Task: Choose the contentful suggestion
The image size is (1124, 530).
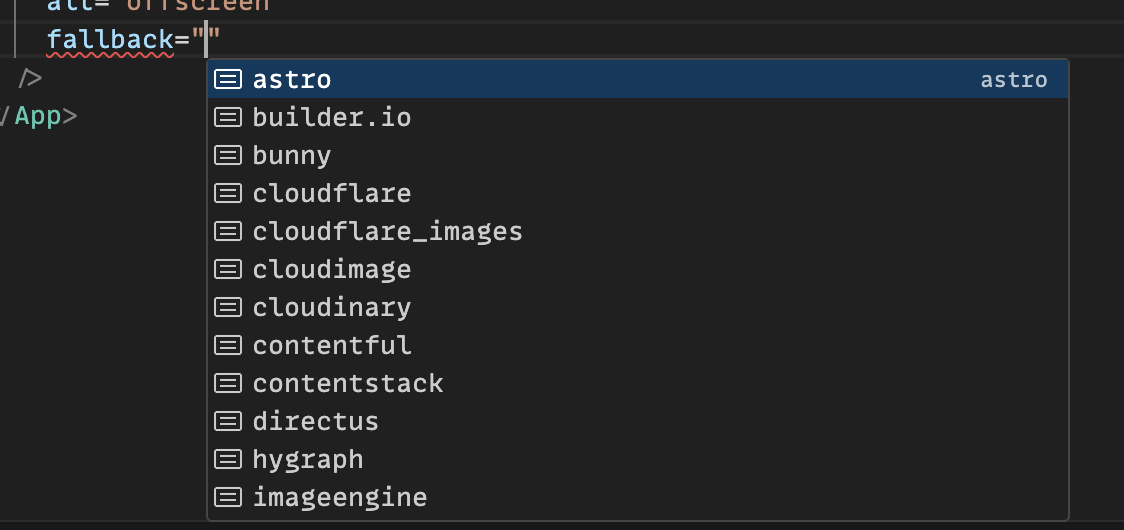Action: click(x=332, y=346)
